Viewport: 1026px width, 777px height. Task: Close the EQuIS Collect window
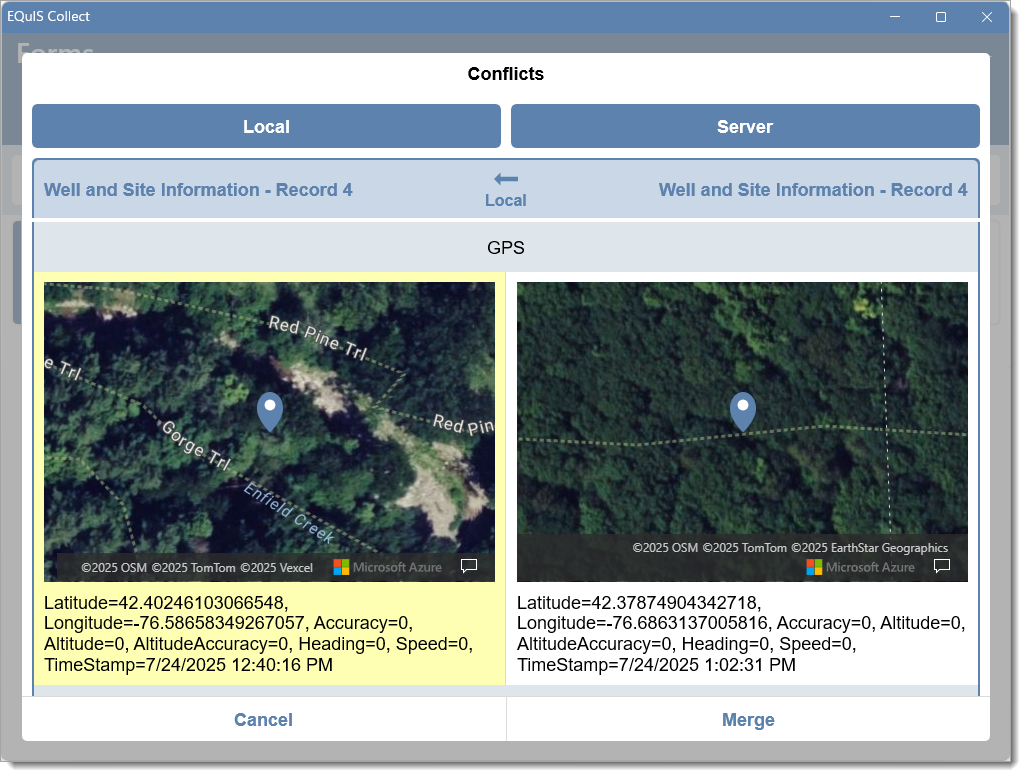click(987, 16)
